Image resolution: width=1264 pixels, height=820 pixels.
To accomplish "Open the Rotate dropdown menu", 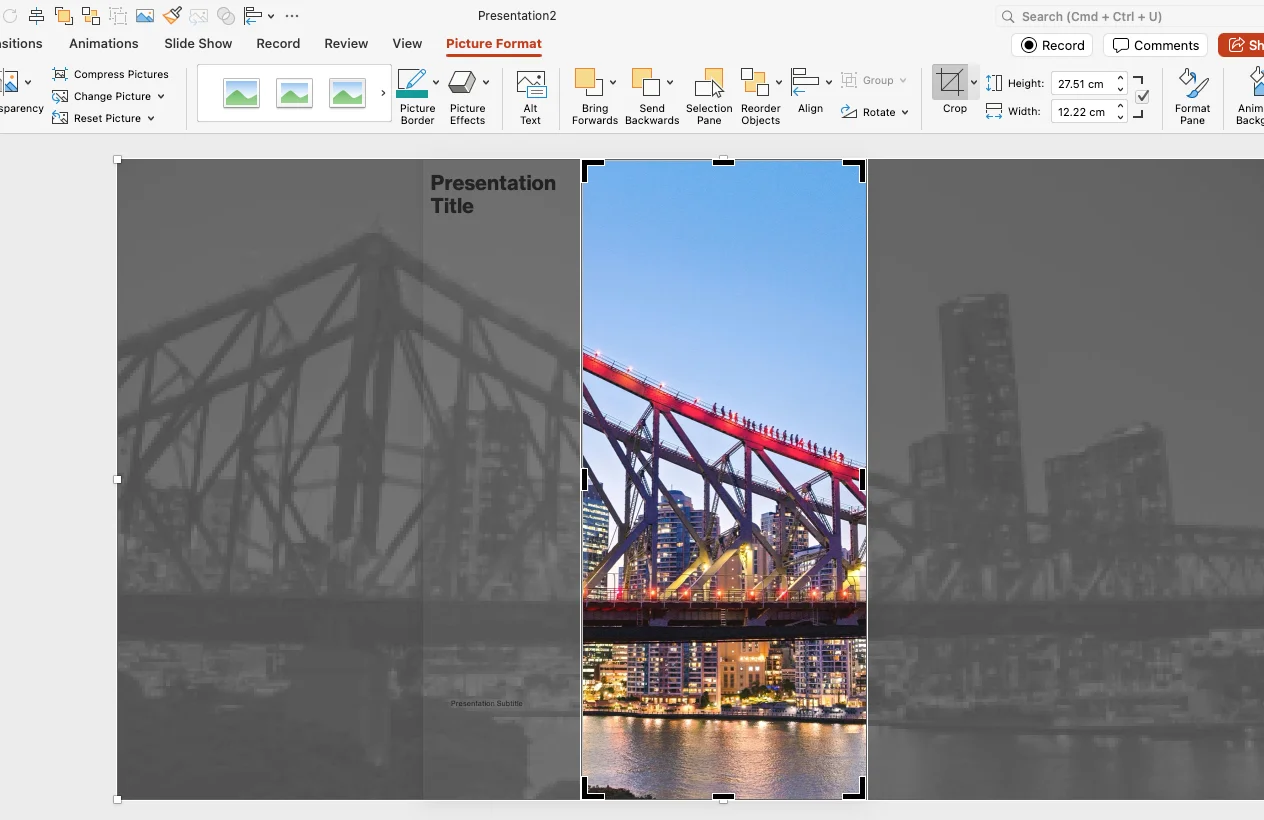I will click(875, 112).
